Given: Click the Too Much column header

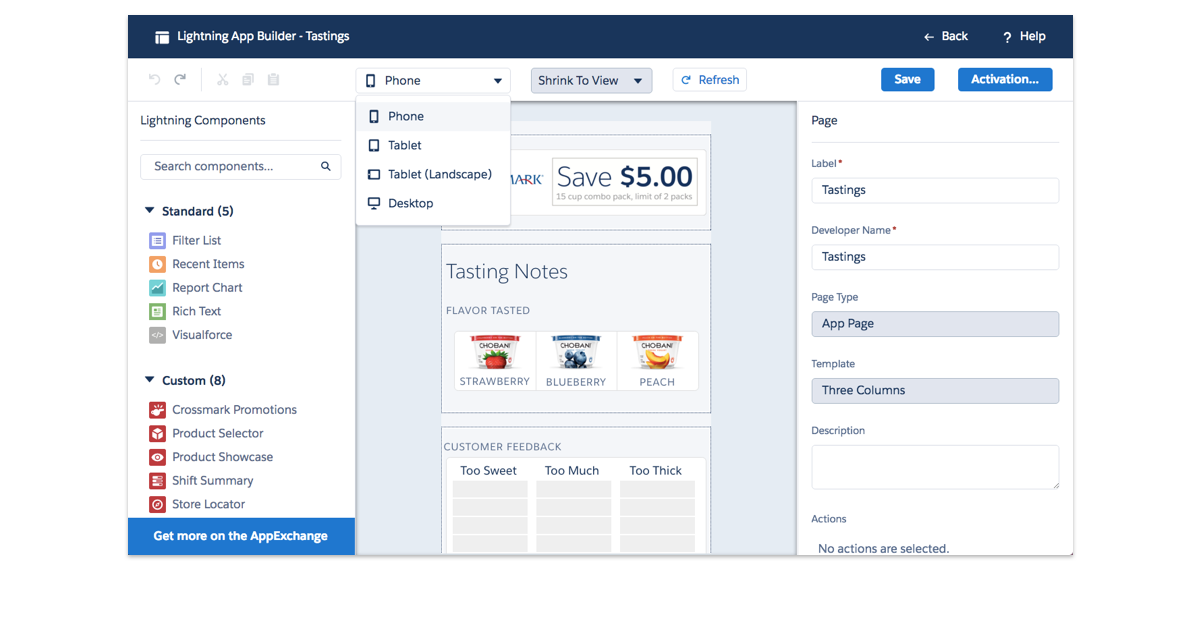Looking at the screenshot, I should (x=571, y=471).
